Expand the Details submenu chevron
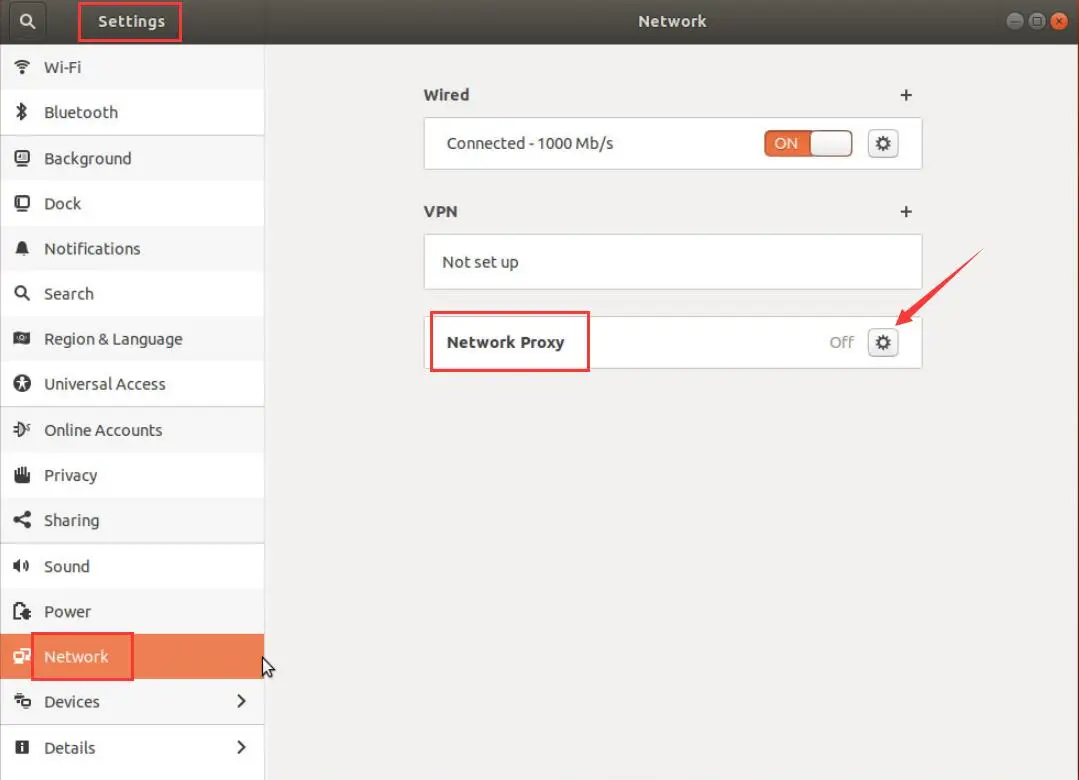The width and height of the screenshot is (1079, 780). pyautogui.click(x=241, y=747)
